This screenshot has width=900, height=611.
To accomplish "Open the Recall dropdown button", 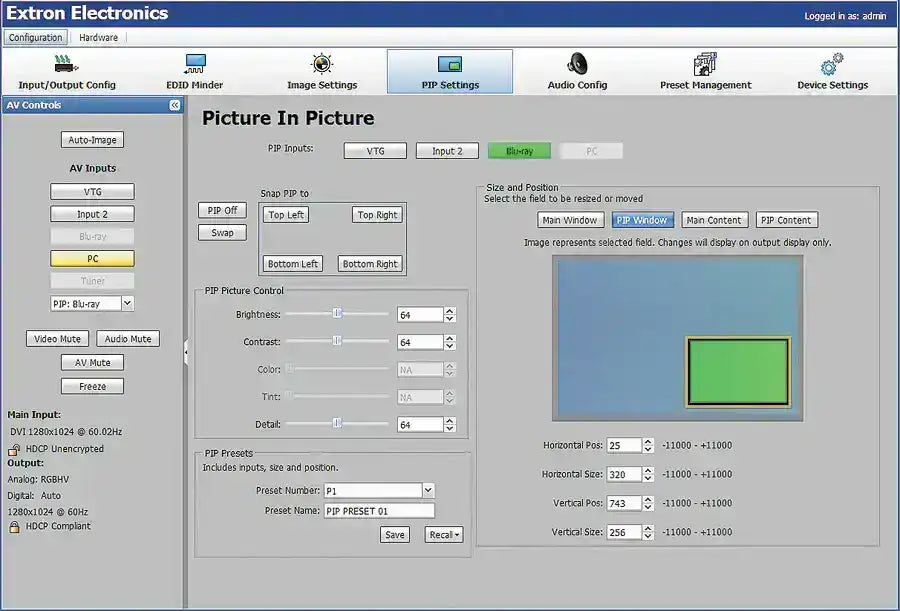I will click(x=443, y=535).
